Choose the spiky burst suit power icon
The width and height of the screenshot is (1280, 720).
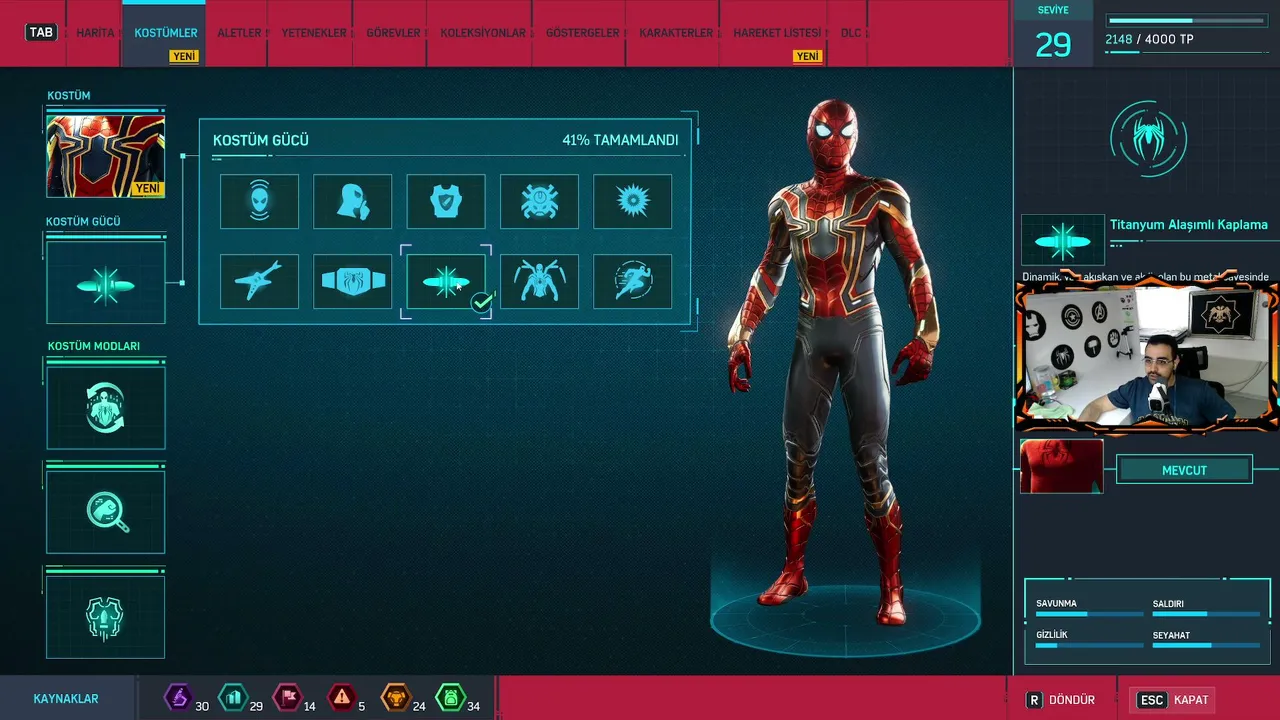632,202
